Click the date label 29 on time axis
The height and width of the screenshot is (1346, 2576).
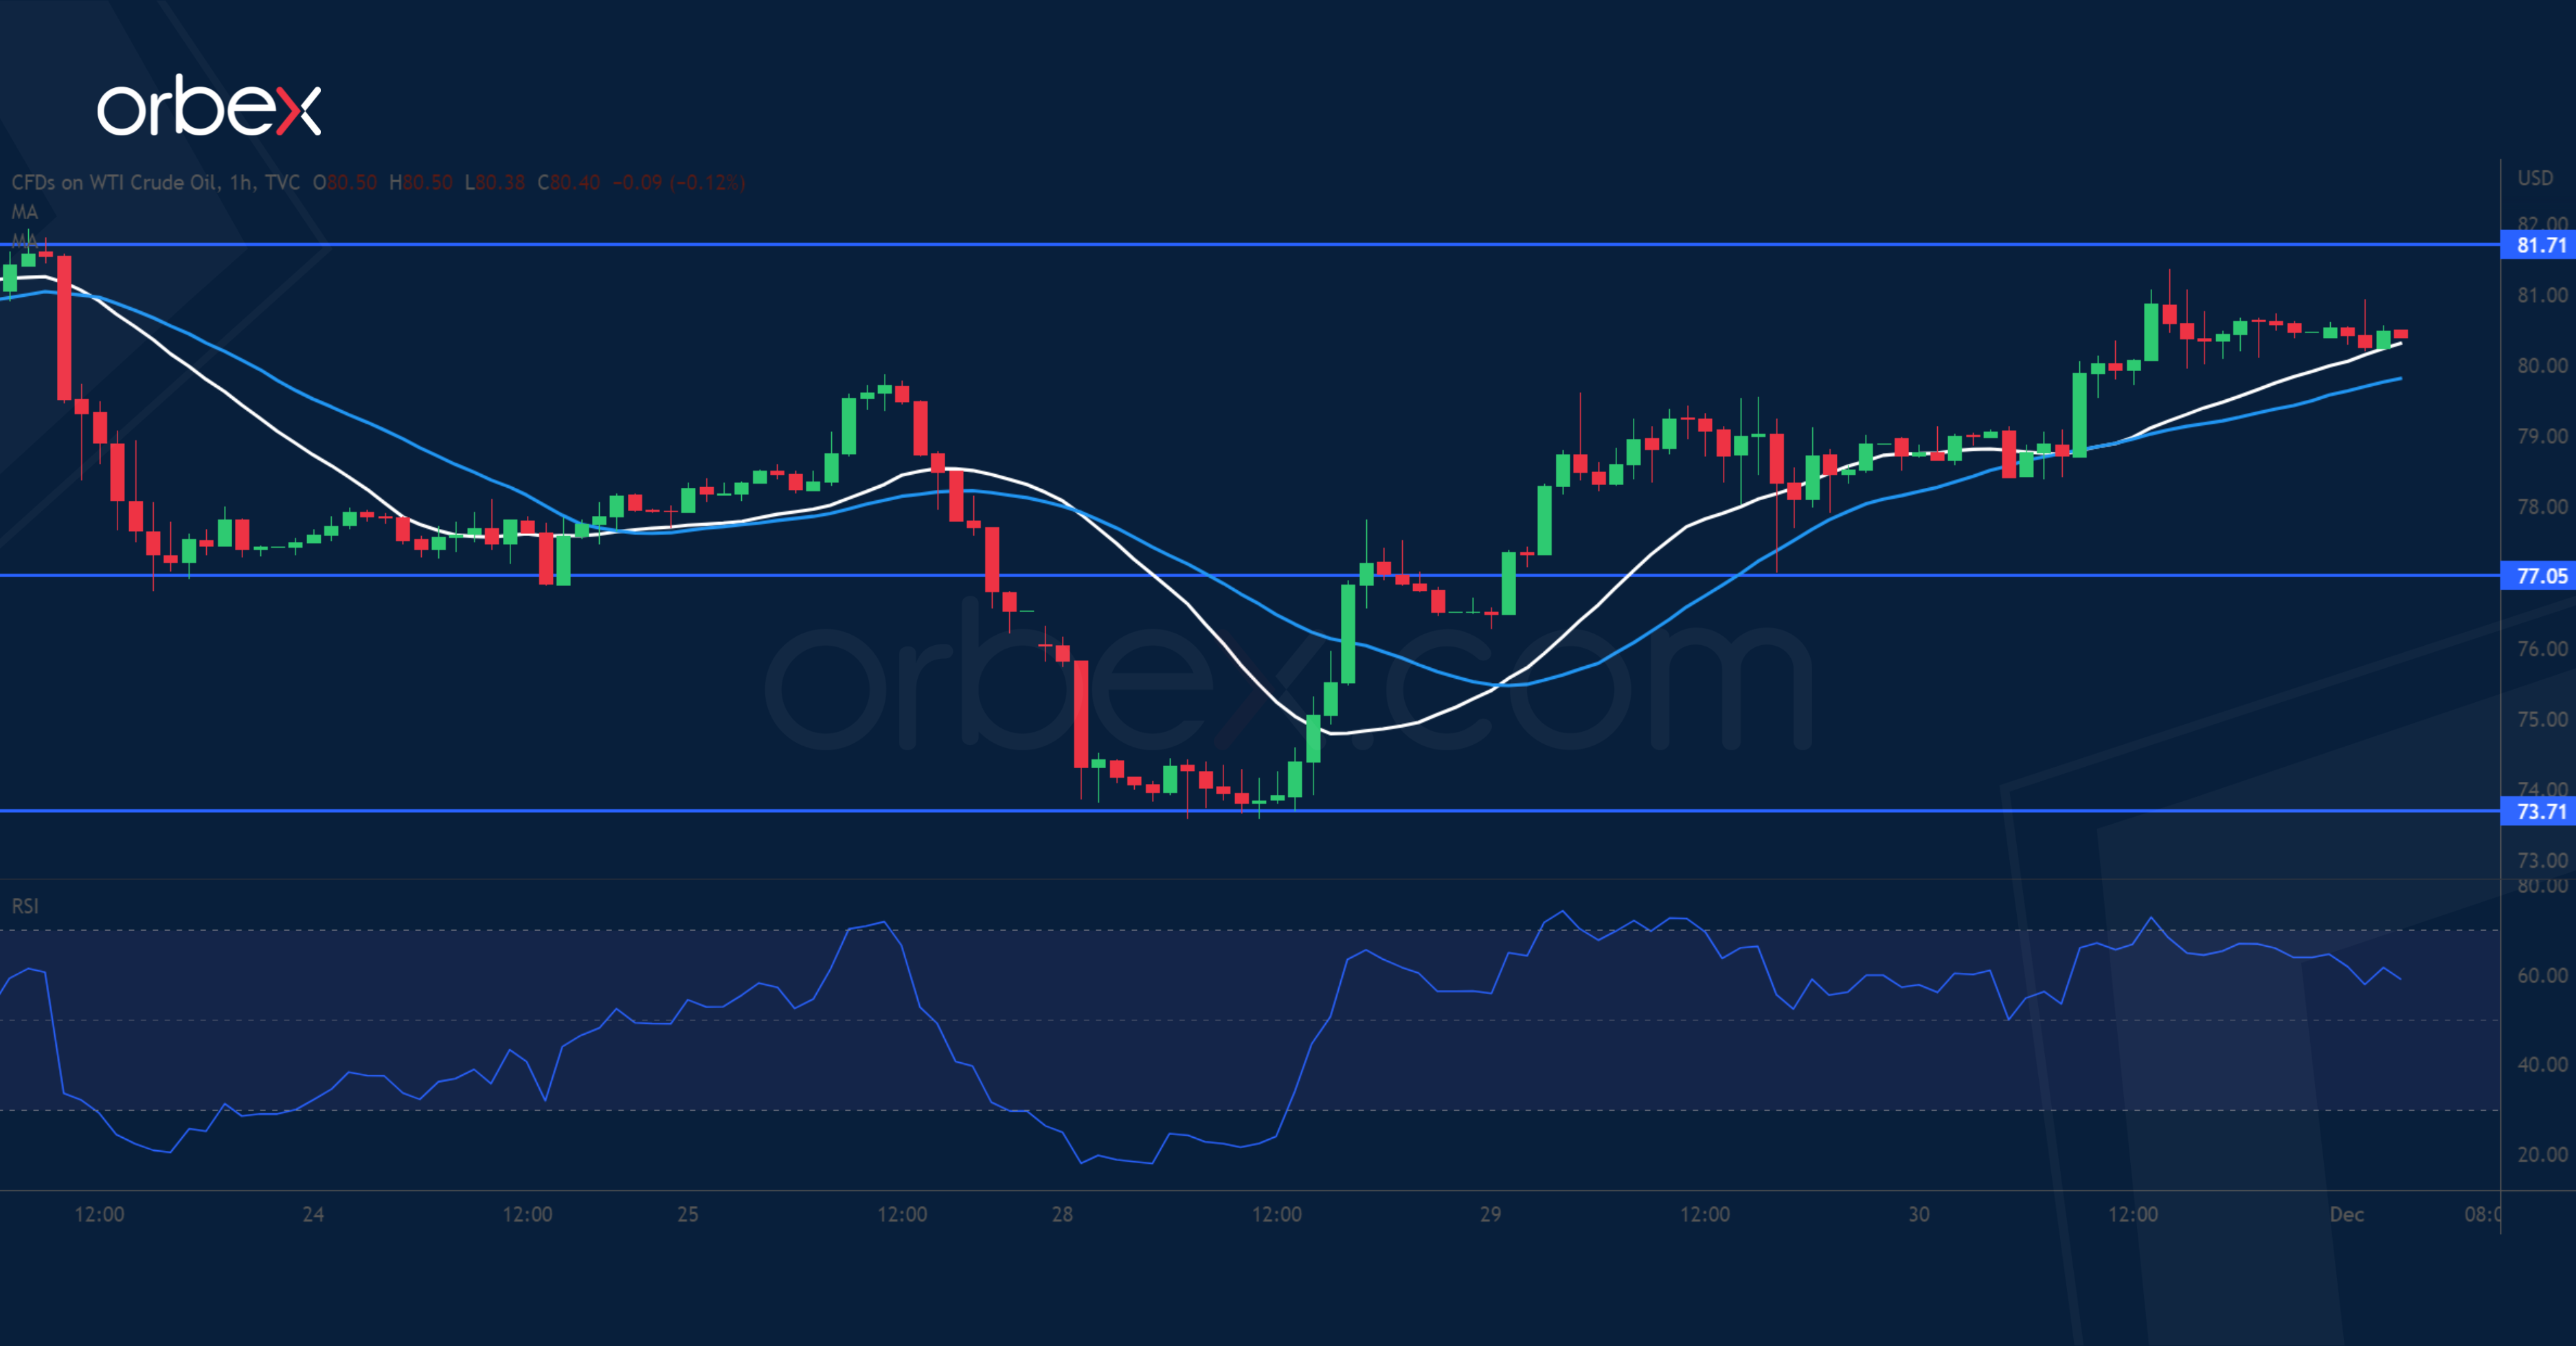(1490, 1214)
